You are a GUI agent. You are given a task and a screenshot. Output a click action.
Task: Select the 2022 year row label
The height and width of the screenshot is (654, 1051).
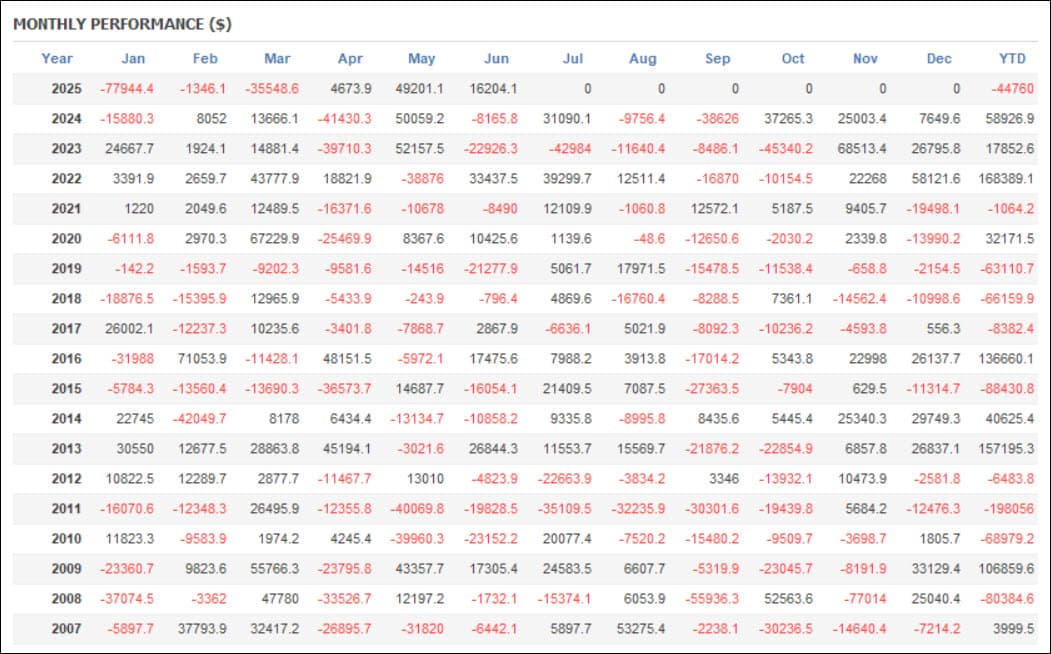click(66, 179)
